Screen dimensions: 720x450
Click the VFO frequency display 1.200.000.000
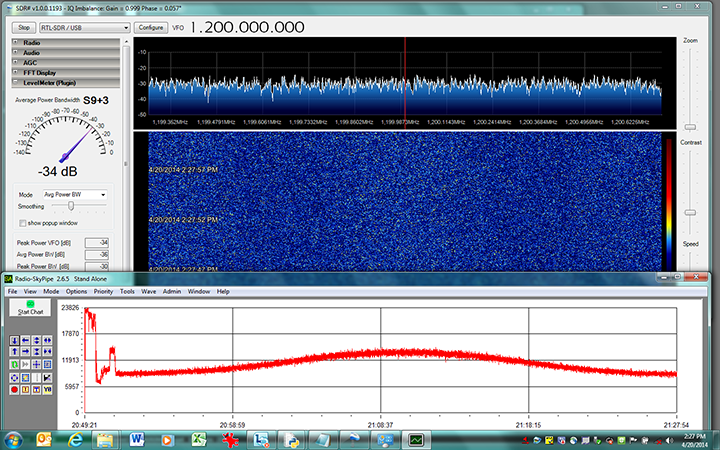247,27
